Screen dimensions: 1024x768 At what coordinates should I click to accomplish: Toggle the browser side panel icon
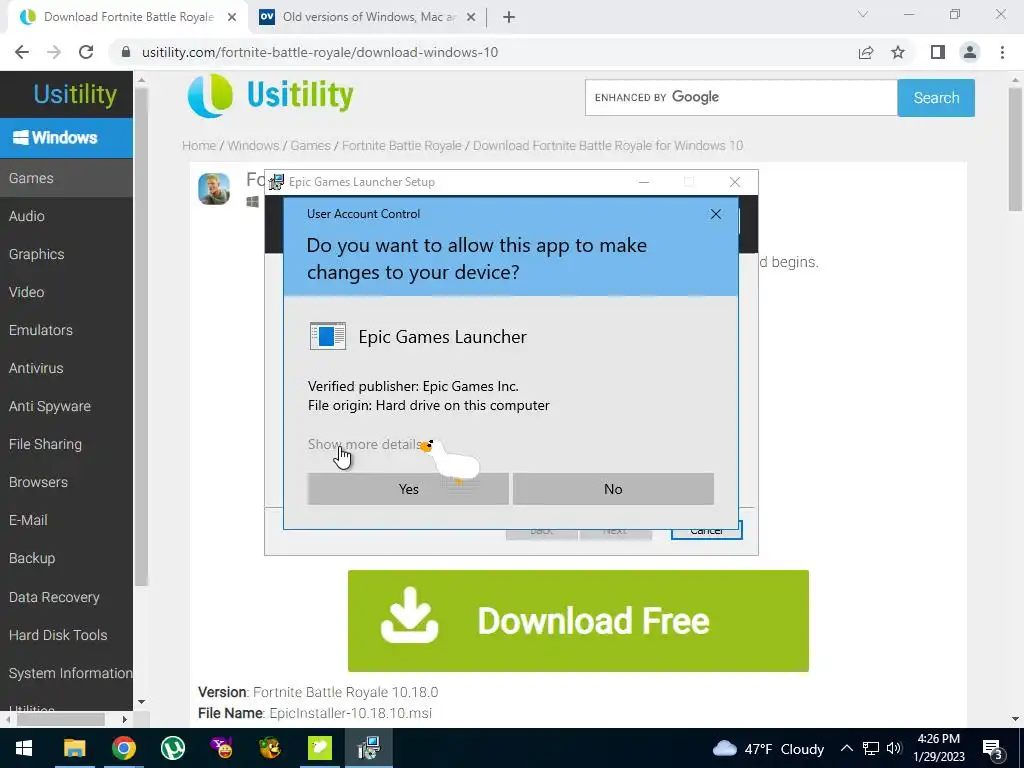click(x=938, y=52)
